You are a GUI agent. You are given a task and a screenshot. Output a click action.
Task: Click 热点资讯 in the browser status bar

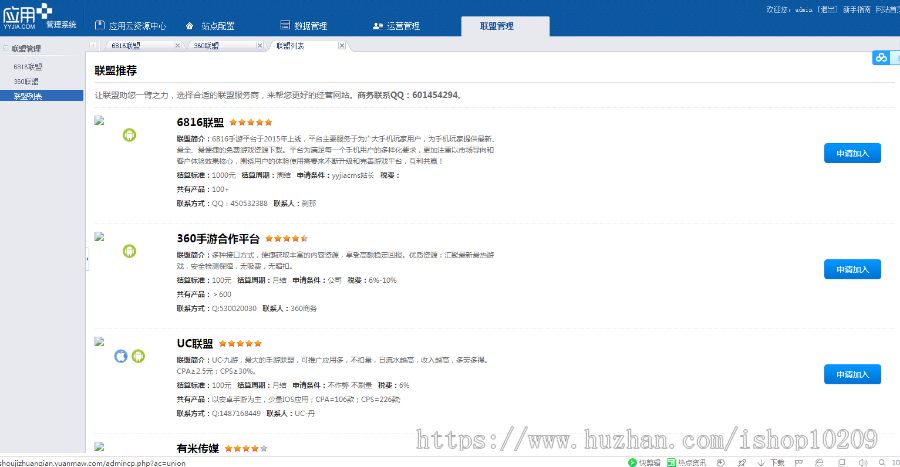(x=686, y=462)
